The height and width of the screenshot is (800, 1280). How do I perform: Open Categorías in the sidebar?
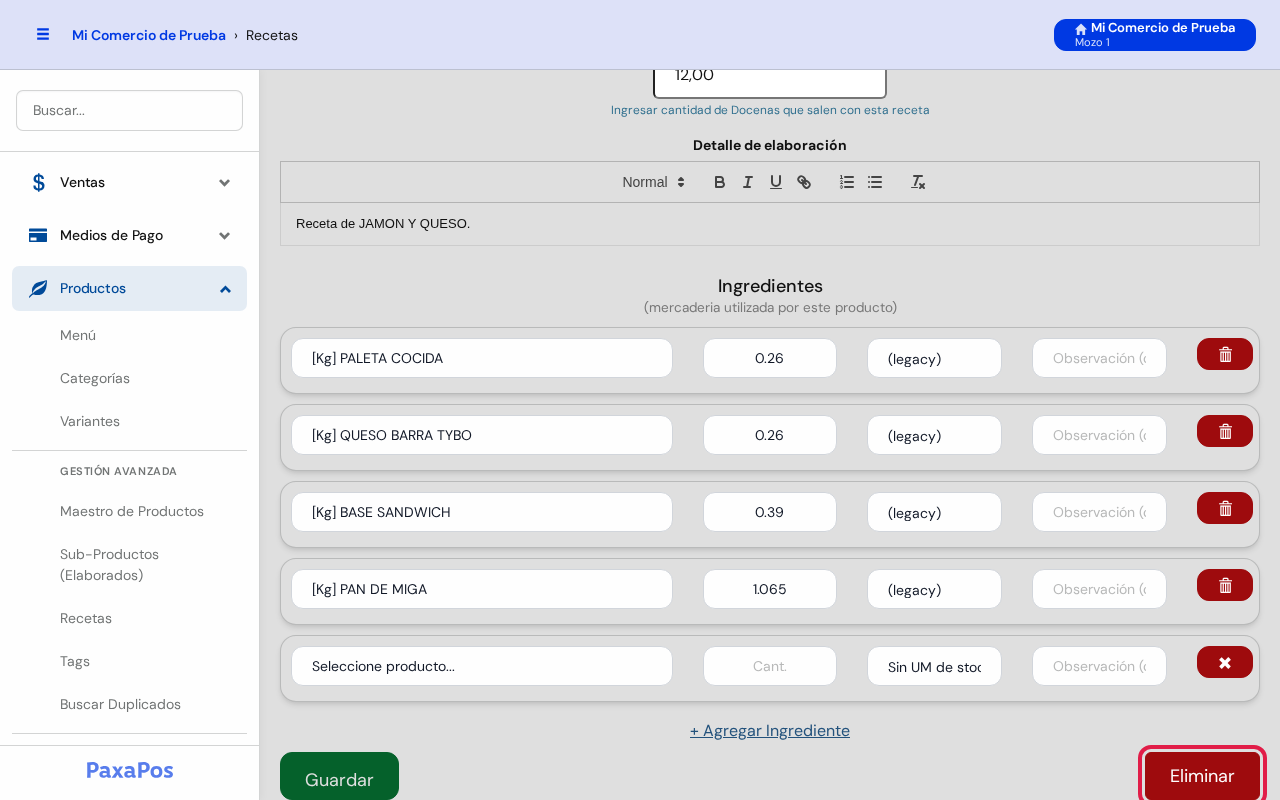pyautogui.click(x=95, y=378)
